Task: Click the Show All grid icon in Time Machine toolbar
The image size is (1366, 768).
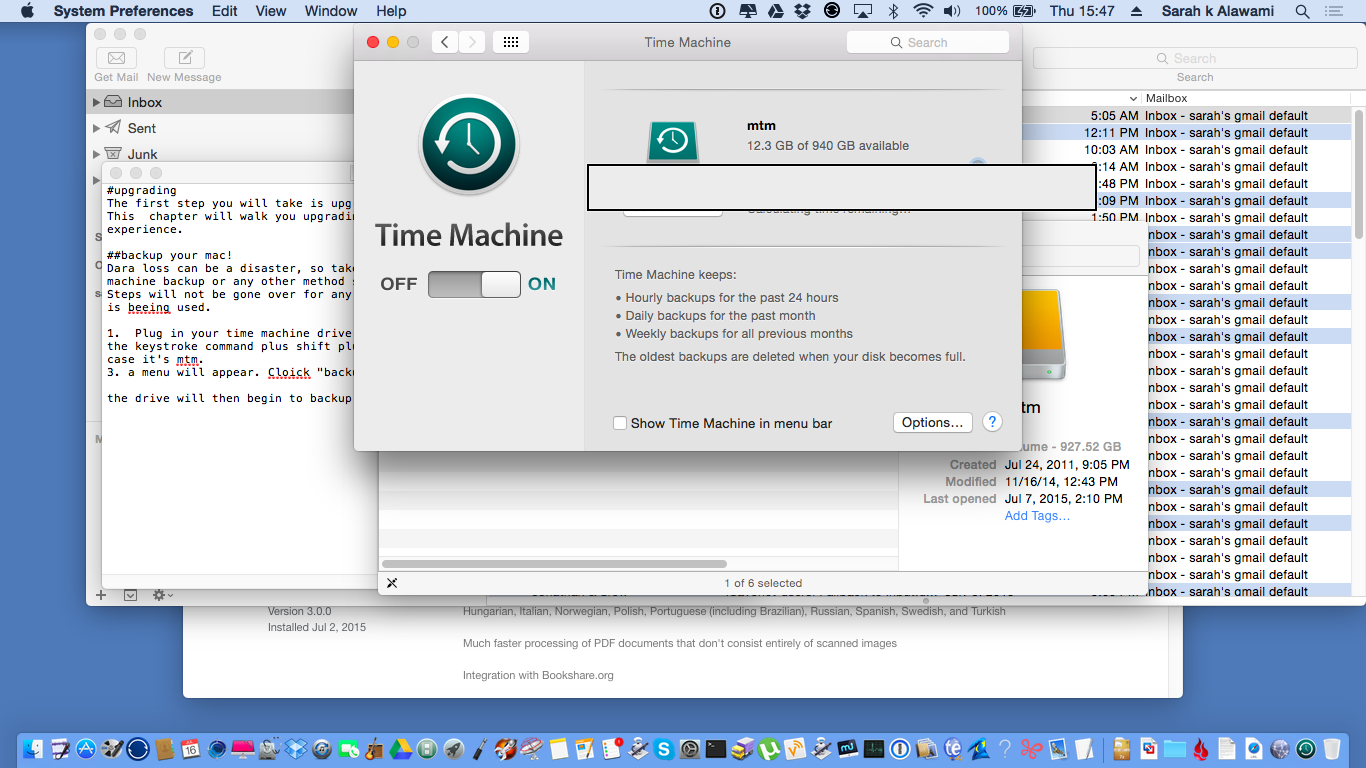Action: click(x=511, y=41)
